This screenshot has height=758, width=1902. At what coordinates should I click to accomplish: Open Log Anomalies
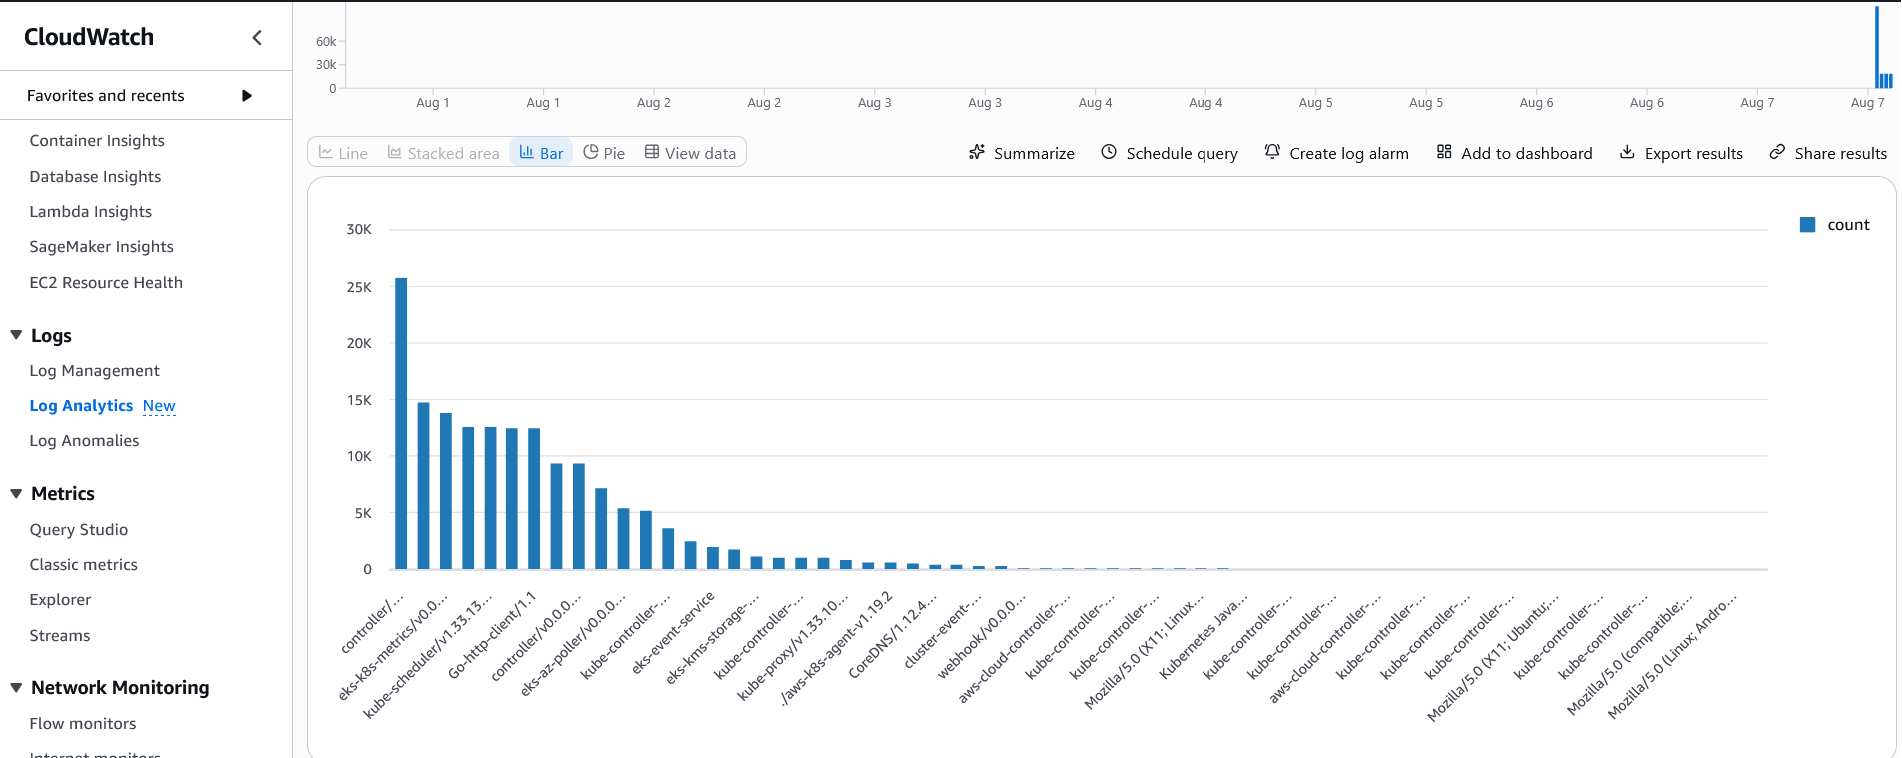(84, 441)
